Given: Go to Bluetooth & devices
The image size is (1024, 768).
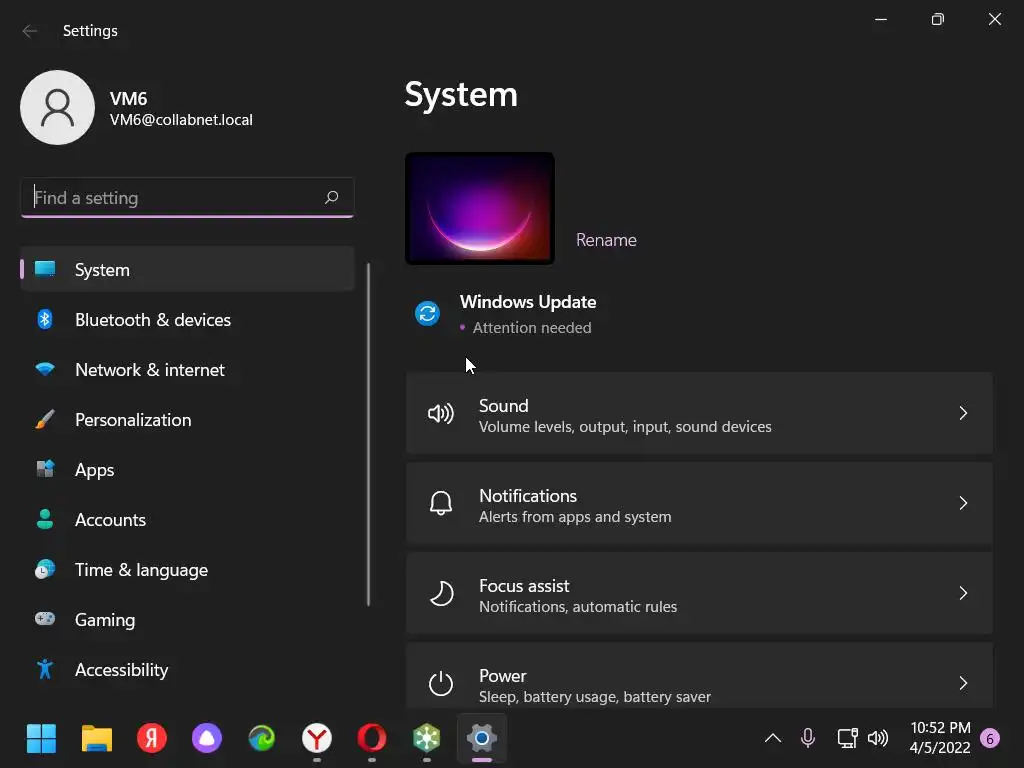Looking at the screenshot, I should [187, 319].
